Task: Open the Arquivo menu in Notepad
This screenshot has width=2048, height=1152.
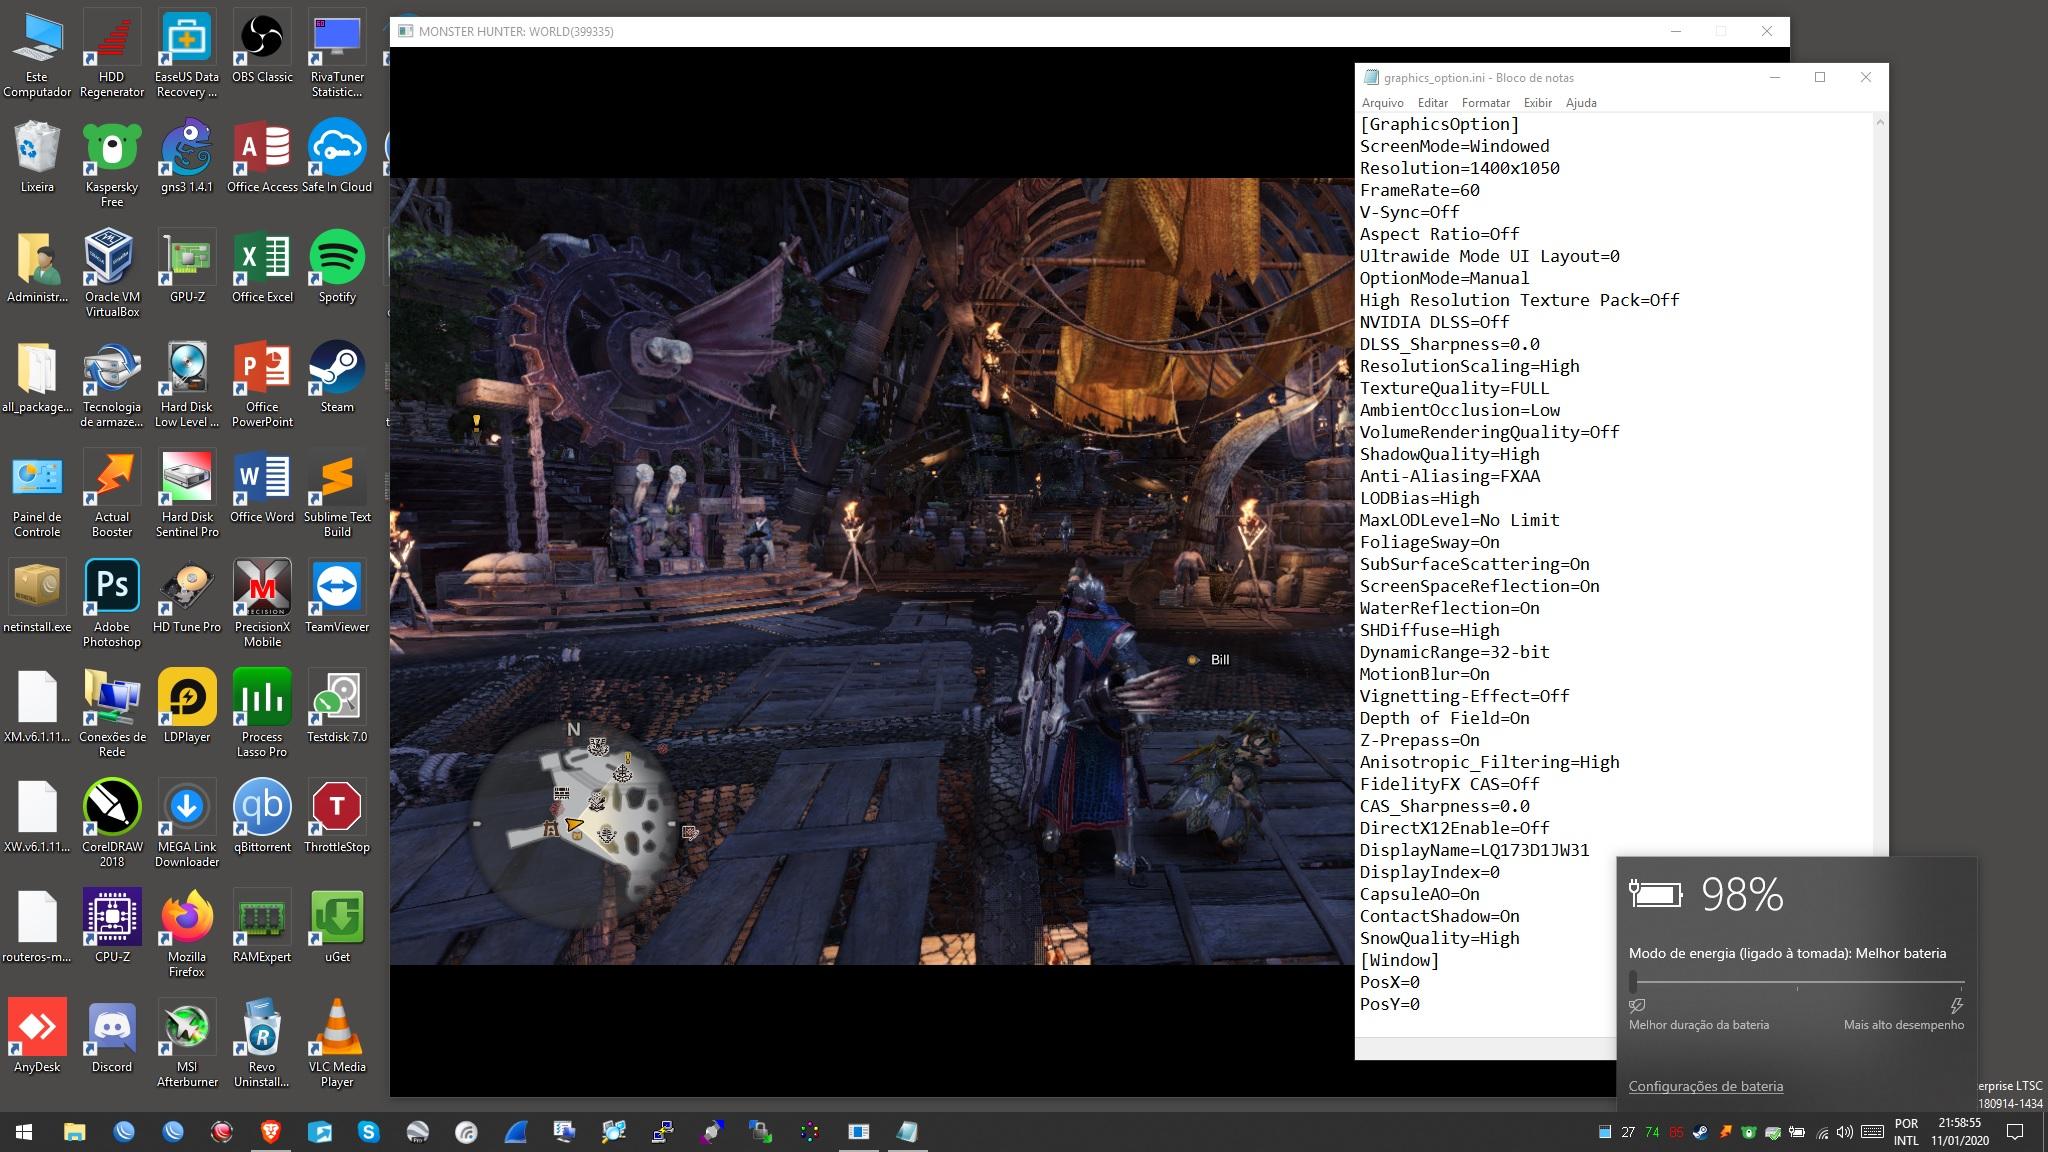Action: [1383, 103]
